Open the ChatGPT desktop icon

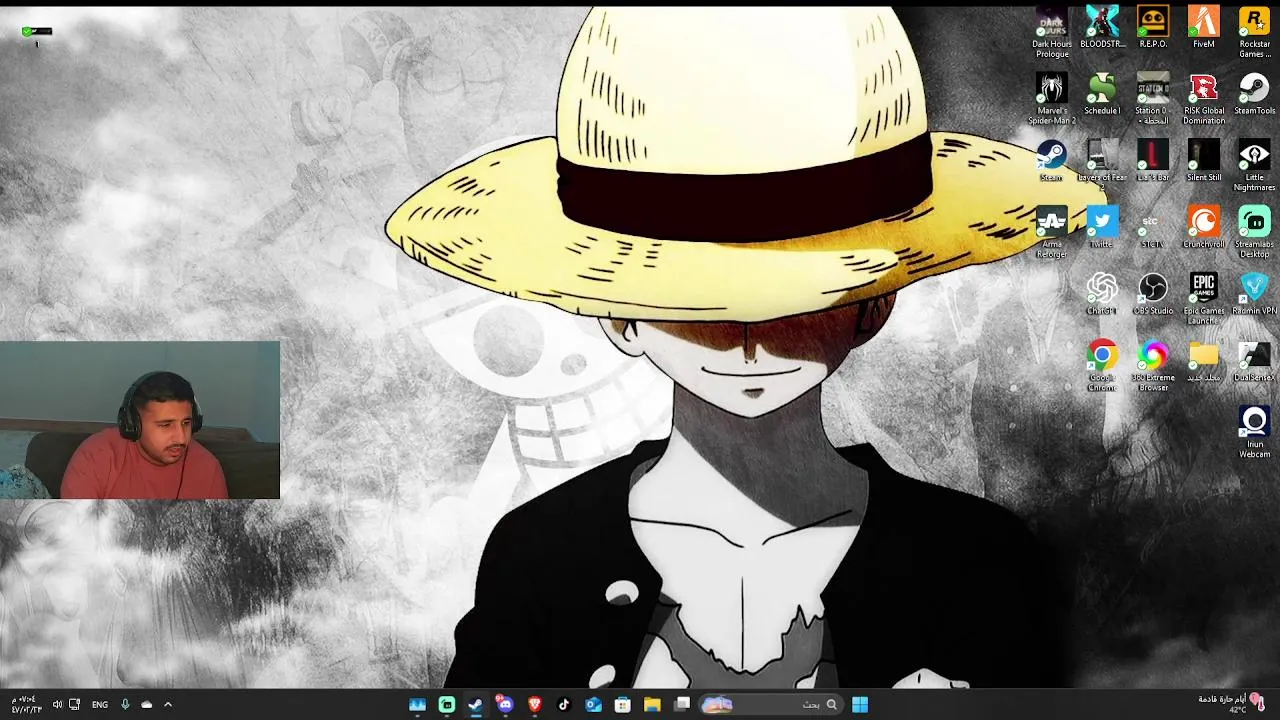pyautogui.click(x=1102, y=294)
